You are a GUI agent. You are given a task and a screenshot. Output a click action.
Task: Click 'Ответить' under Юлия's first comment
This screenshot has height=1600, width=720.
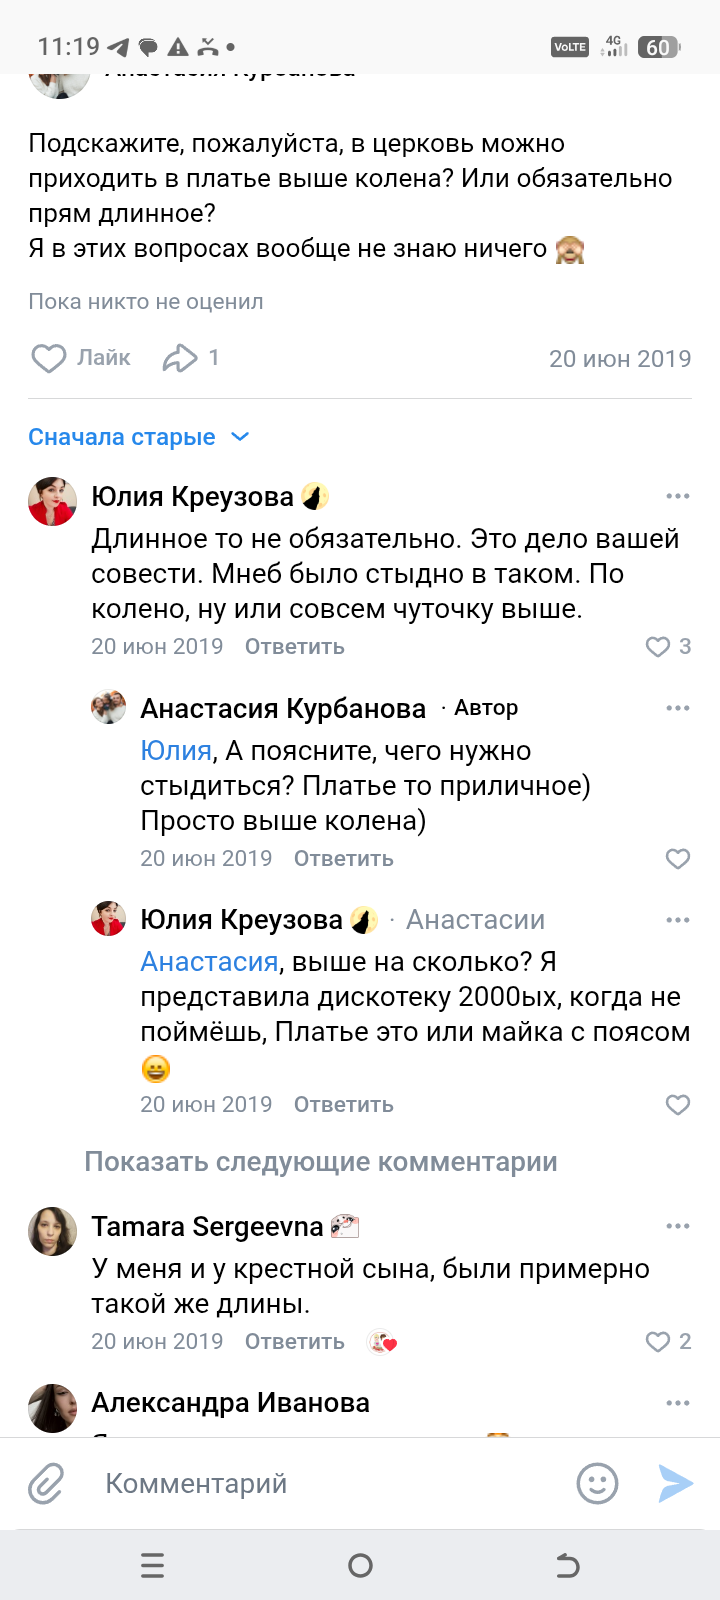click(294, 647)
